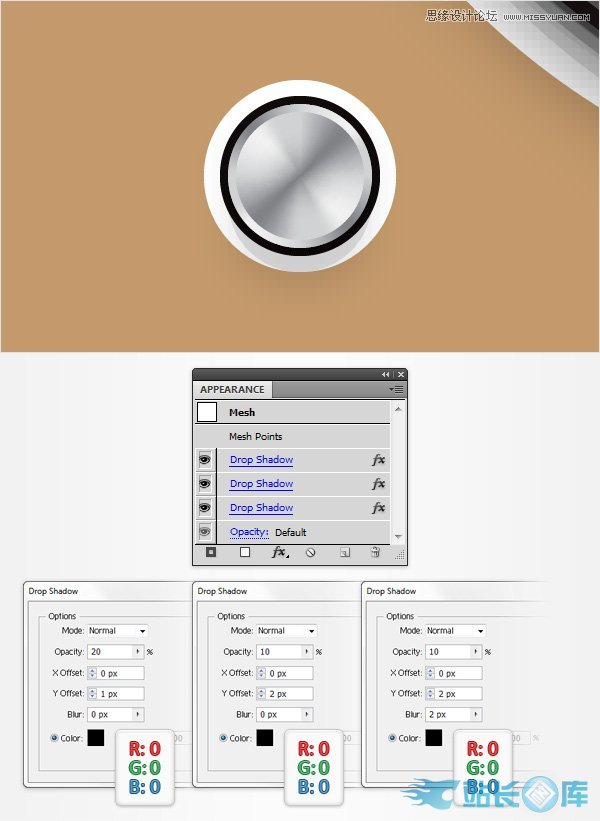Image resolution: width=600 pixels, height=821 pixels.
Task: Click the Duplicate Selected Item icon
Action: pos(345,552)
